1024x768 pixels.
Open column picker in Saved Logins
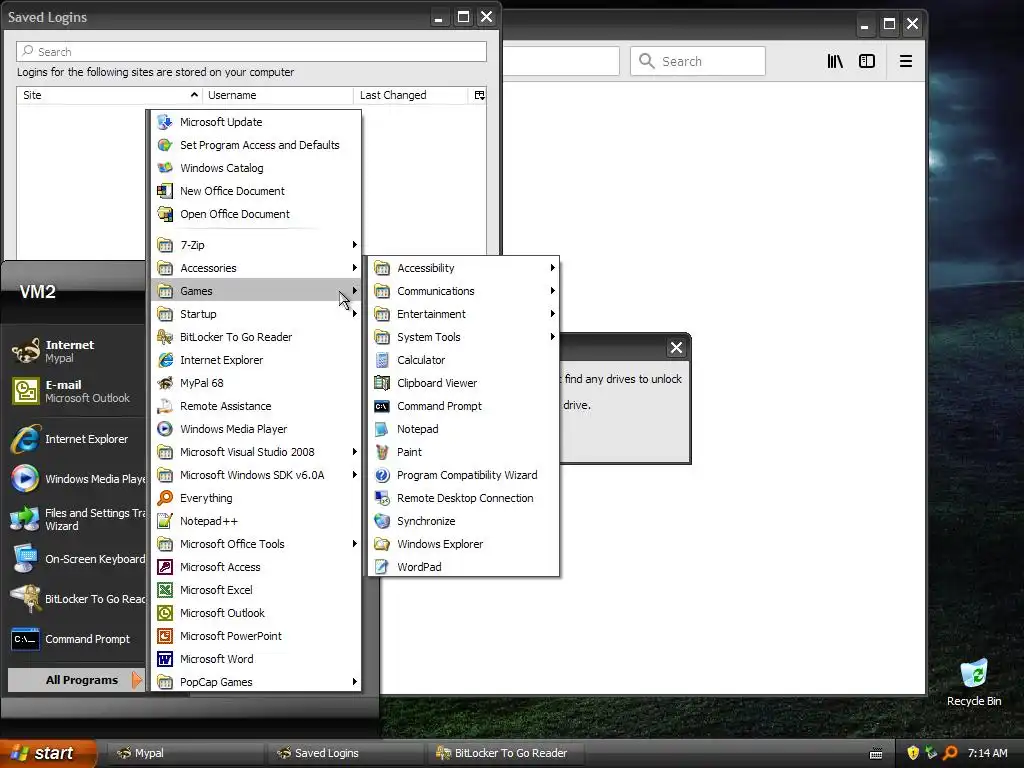[479, 95]
